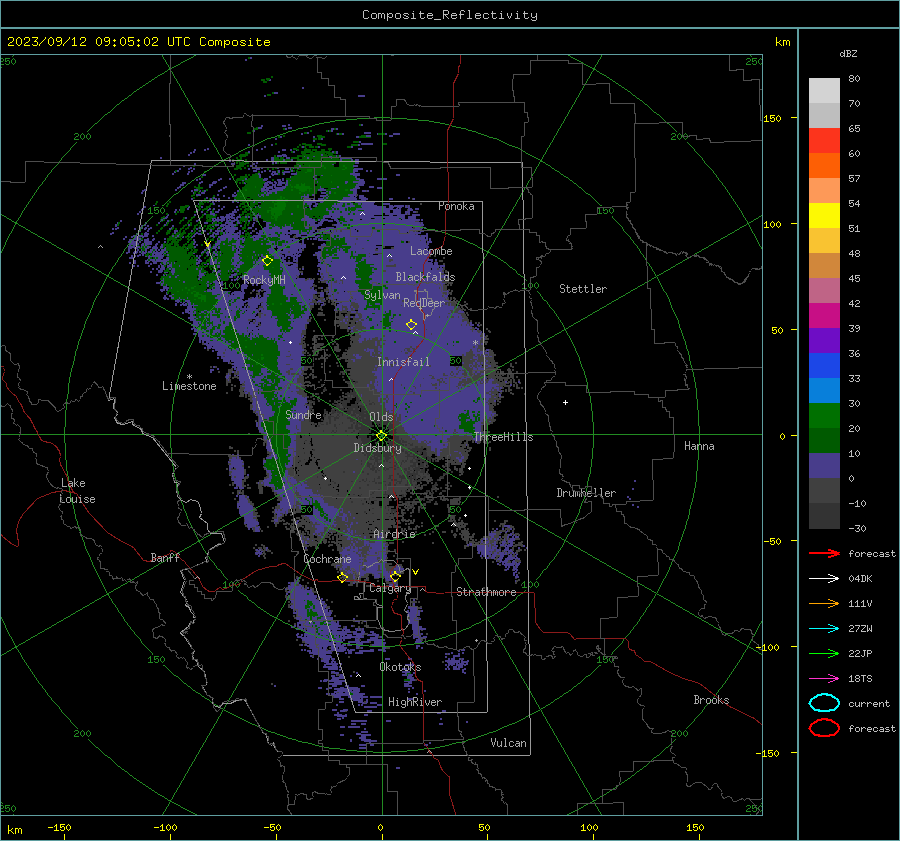Click the Airdrie city label
The width and height of the screenshot is (900, 841).
pyautogui.click(x=394, y=534)
